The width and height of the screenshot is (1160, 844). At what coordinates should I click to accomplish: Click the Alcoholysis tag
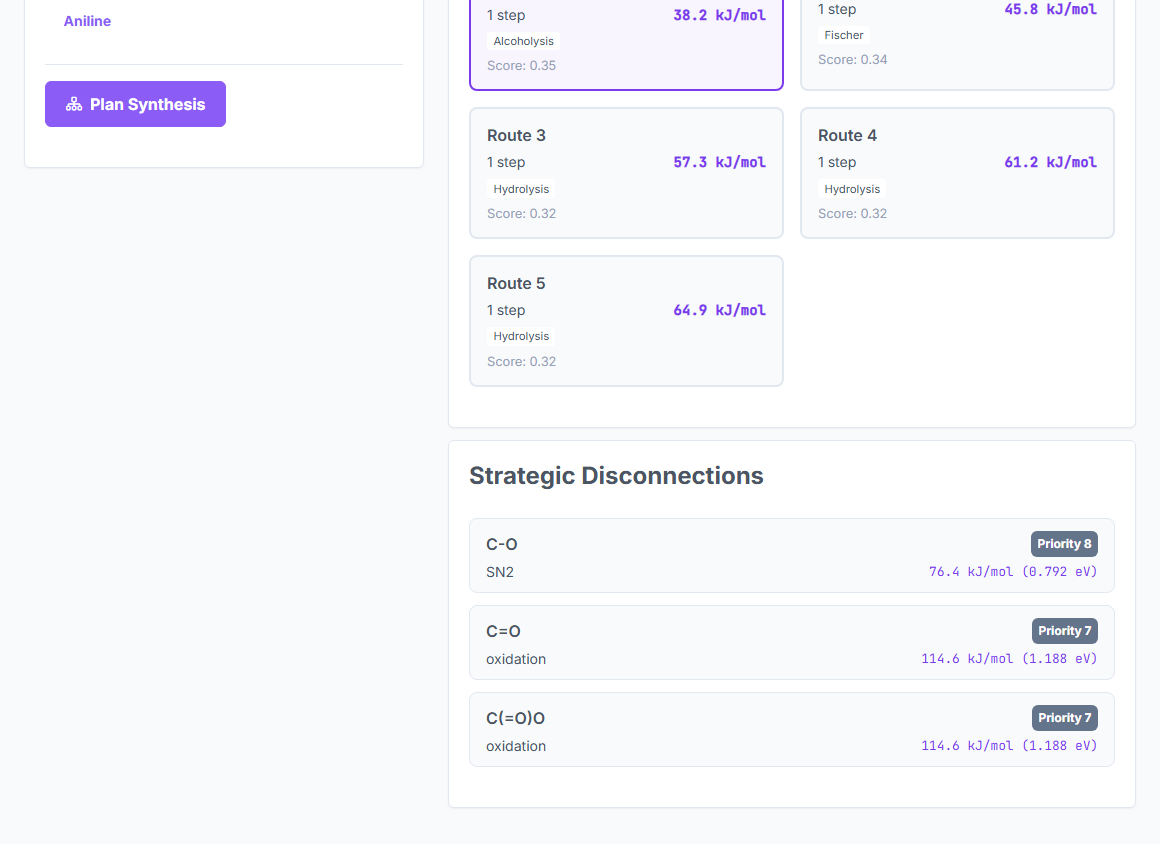point(524,41)
